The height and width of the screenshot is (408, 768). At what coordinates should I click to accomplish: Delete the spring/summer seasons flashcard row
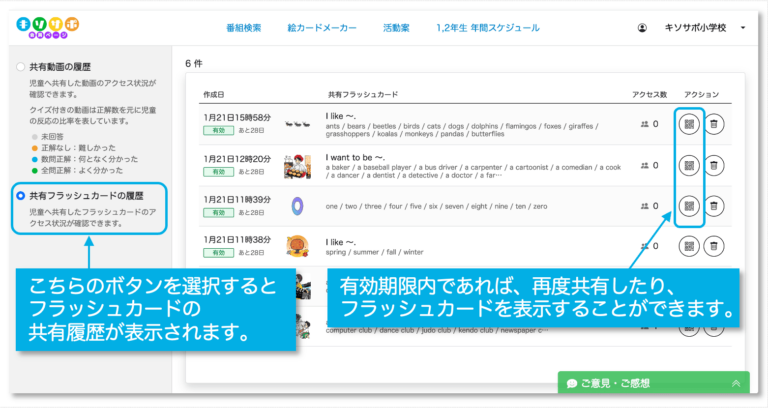(714, 247)
